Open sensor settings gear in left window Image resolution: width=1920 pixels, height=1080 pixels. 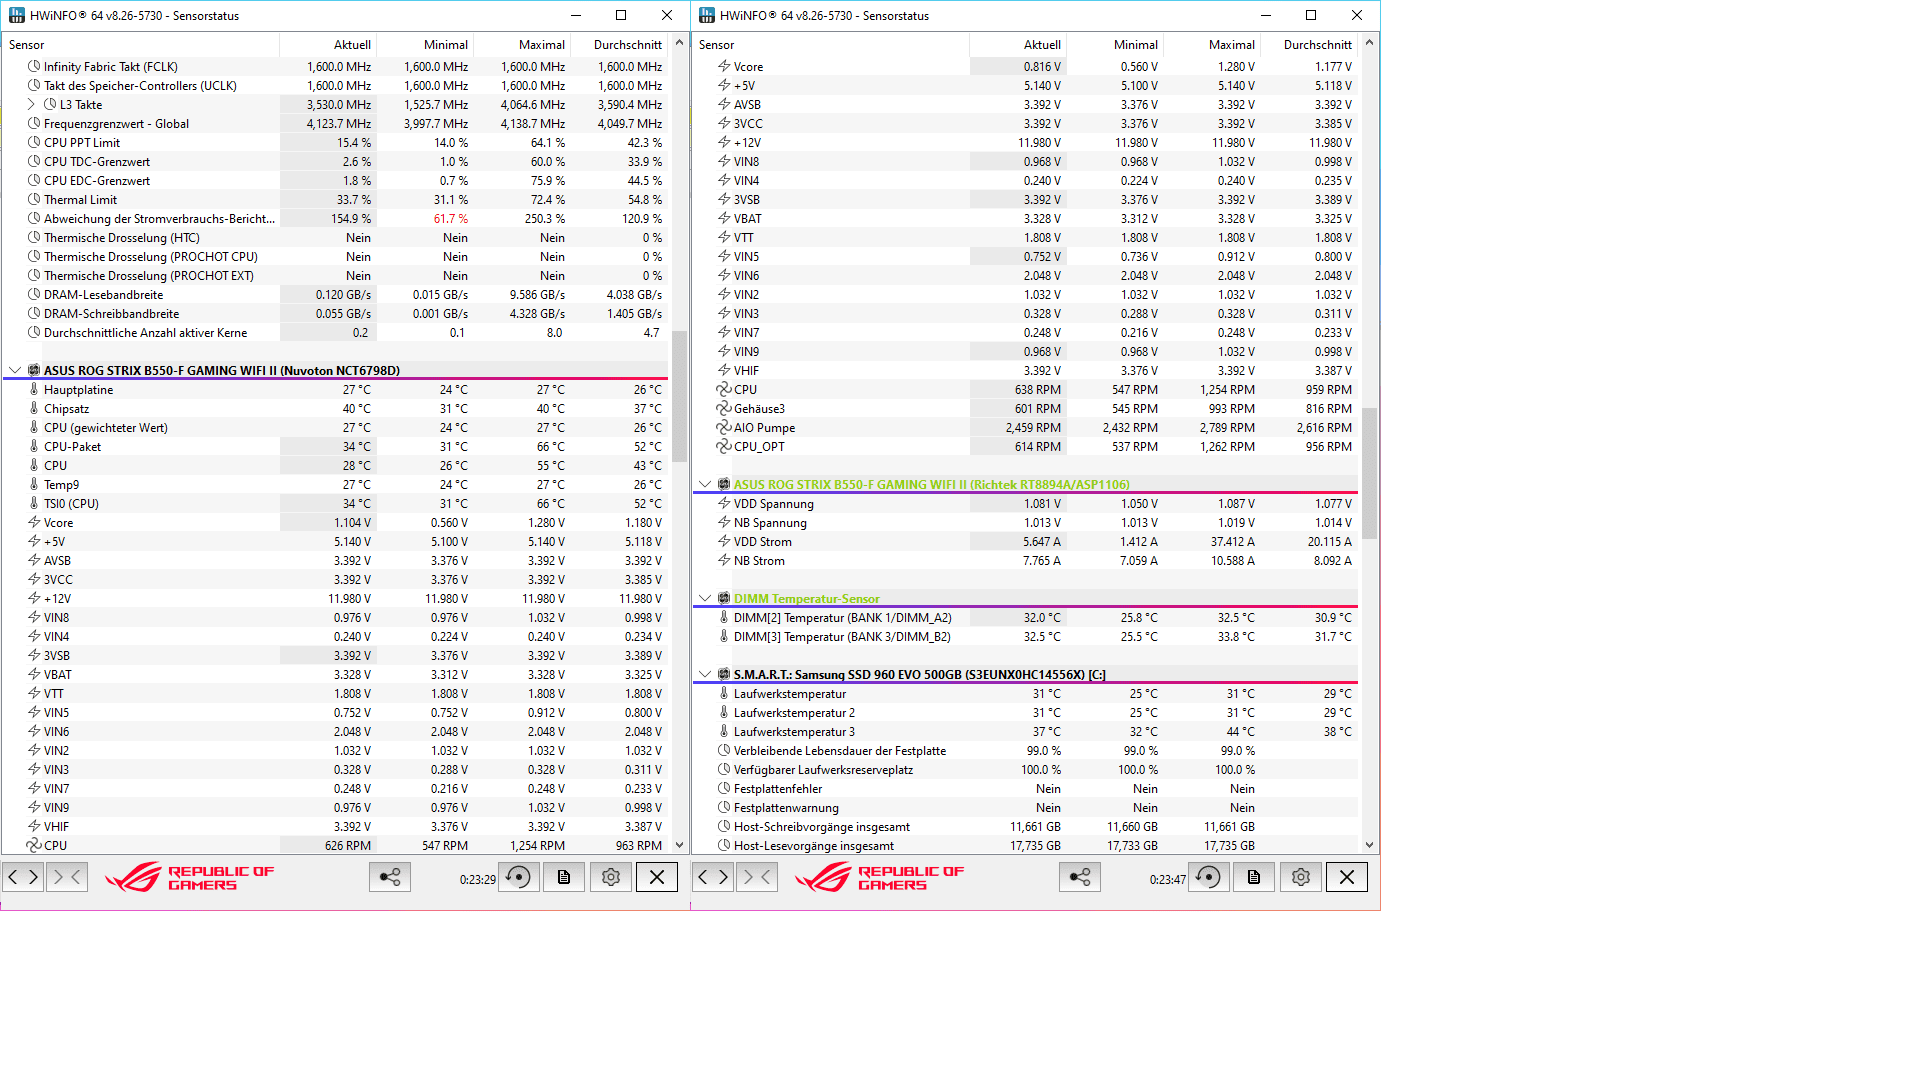[x=610, y=877]
